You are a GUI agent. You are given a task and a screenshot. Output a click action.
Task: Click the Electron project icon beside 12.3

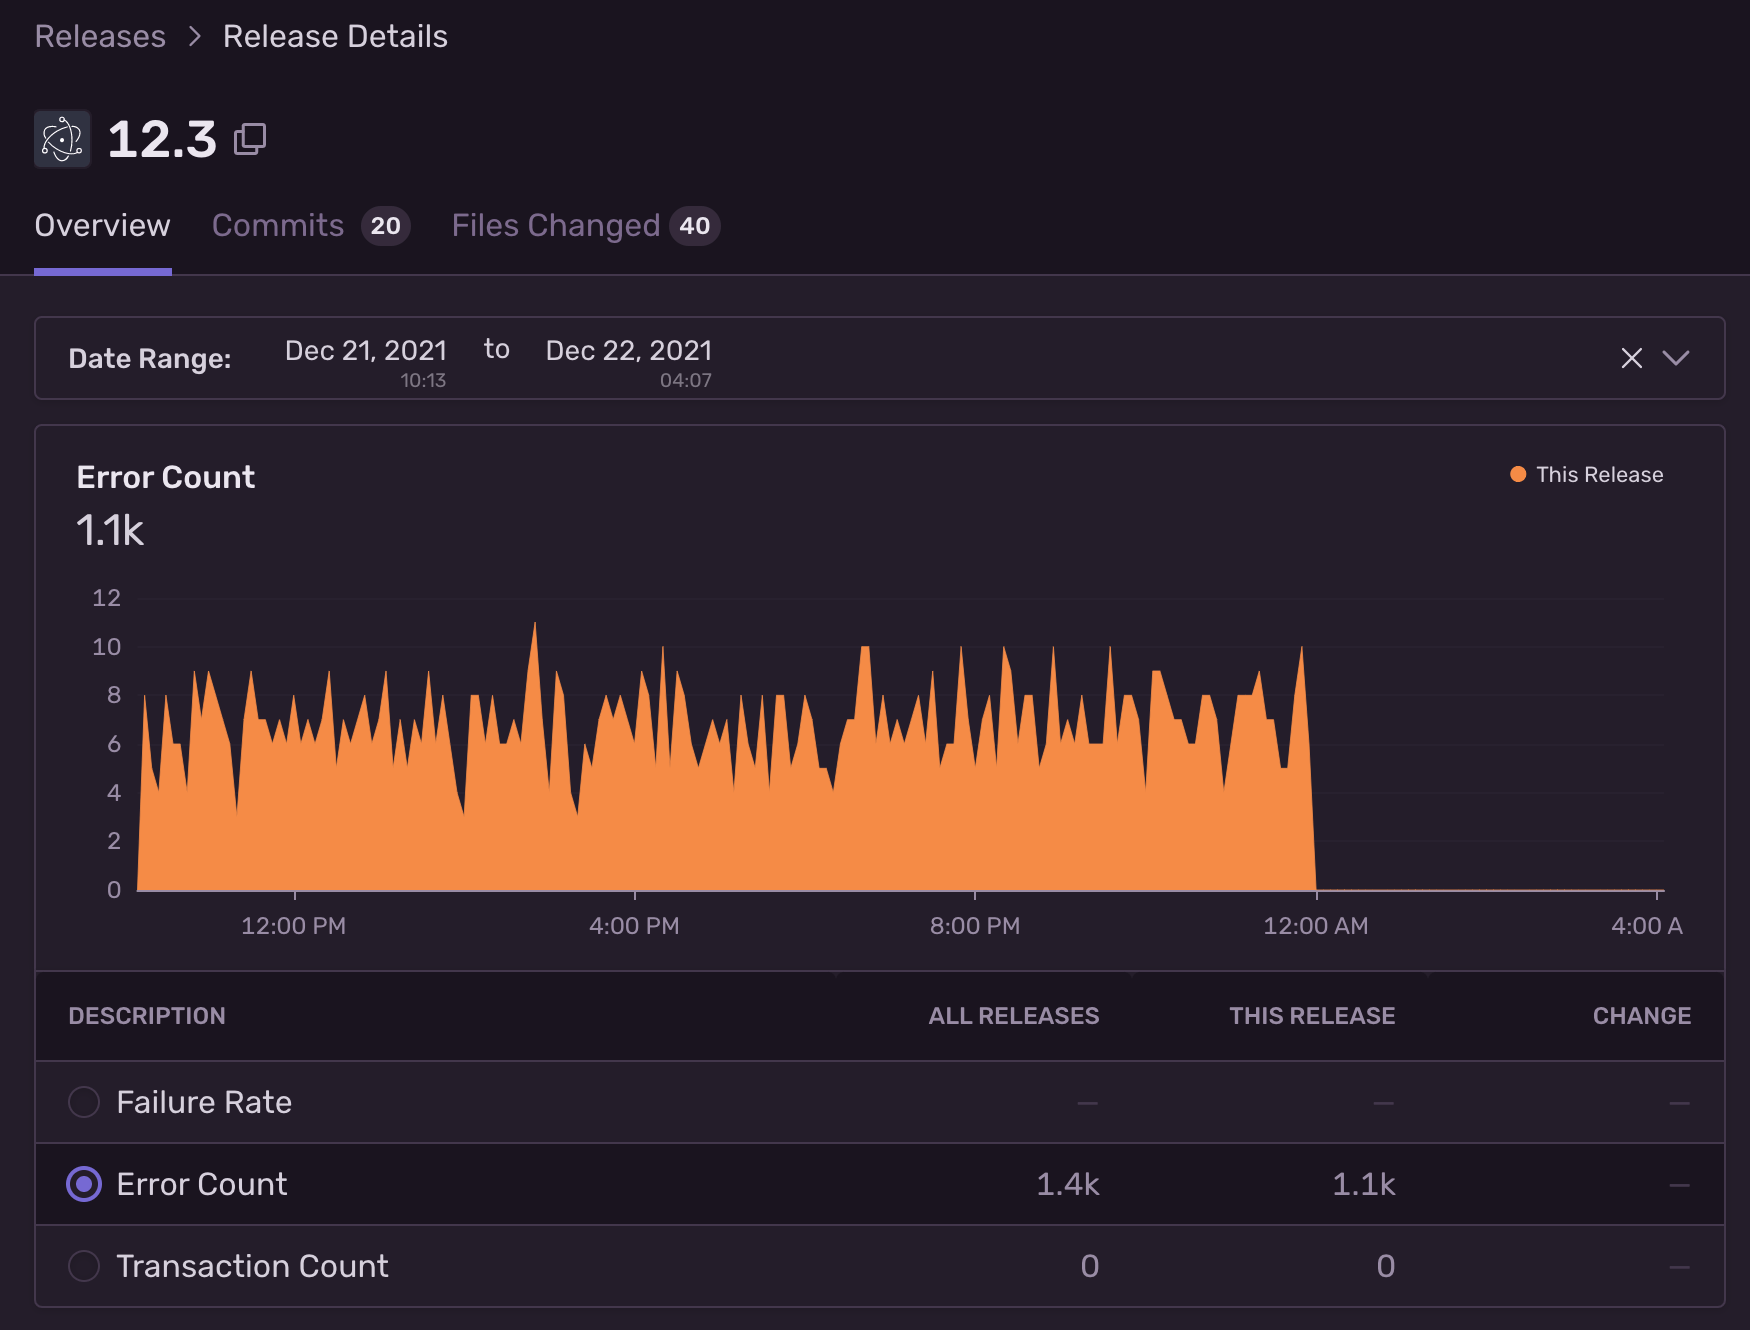[62, 139]
